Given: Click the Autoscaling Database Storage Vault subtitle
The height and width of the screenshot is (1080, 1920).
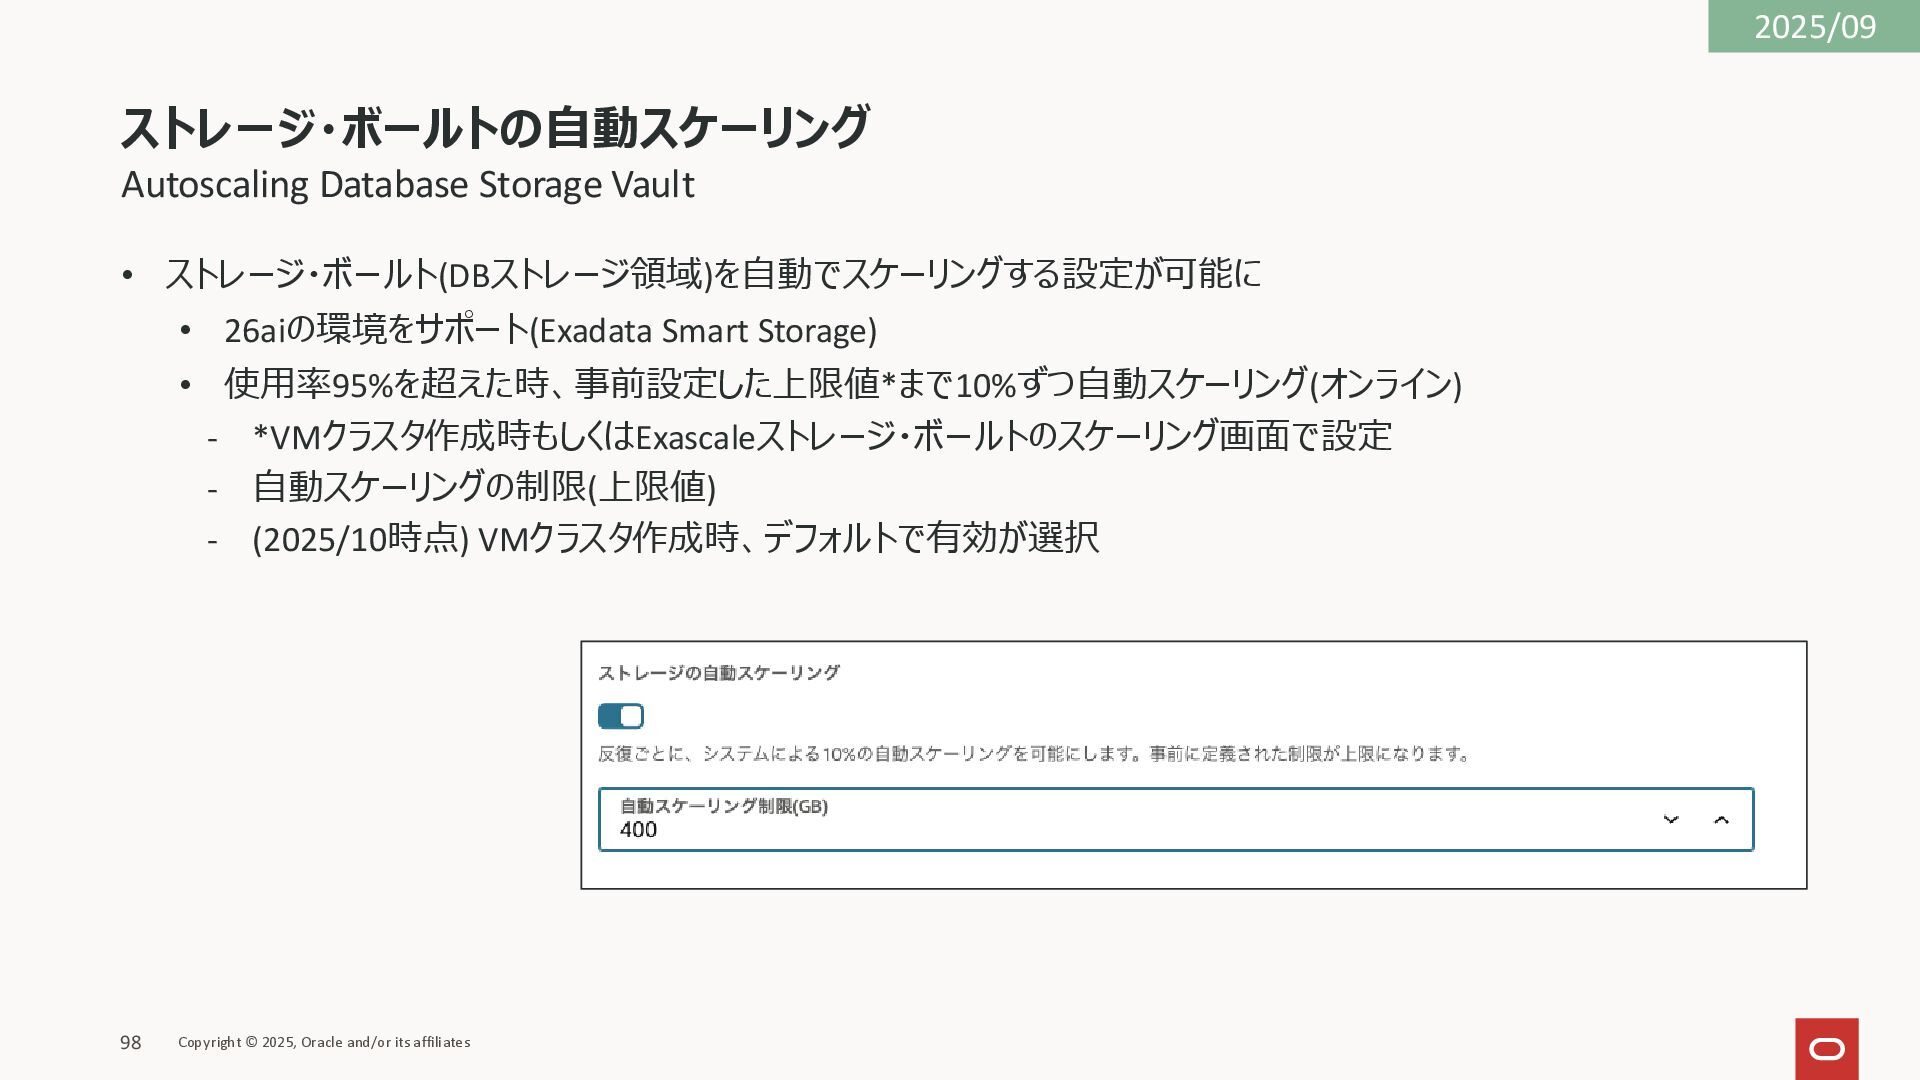Looking at the screenshot, I should 407,185.
